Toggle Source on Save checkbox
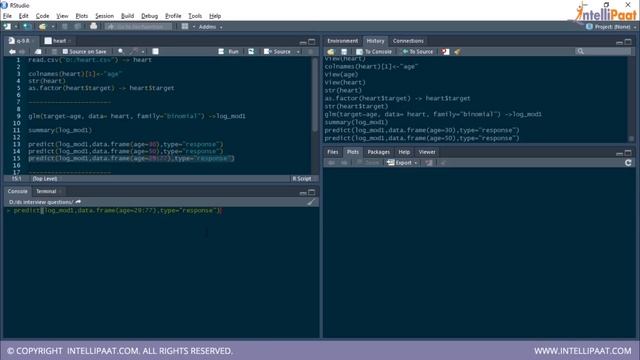The width and height of the screenshot is (640, 360). [65, 52]
